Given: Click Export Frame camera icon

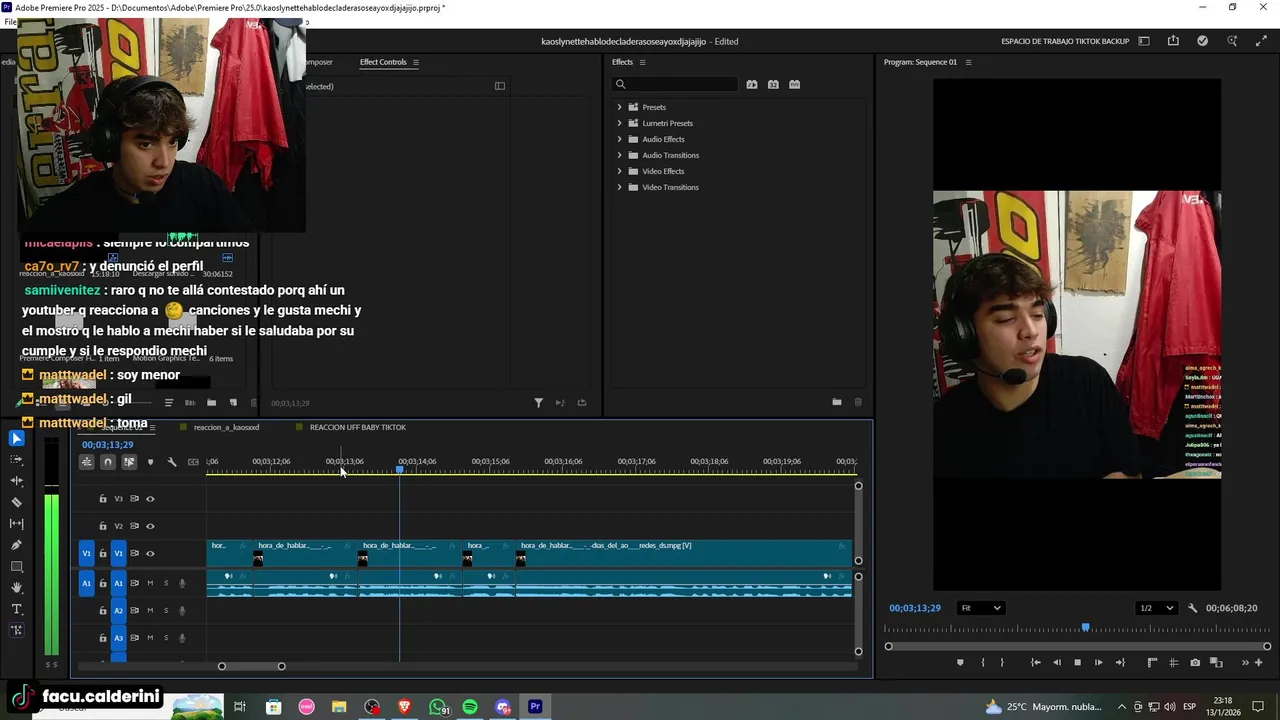Looking at the screenshot, I should [x=1196, y=662].
